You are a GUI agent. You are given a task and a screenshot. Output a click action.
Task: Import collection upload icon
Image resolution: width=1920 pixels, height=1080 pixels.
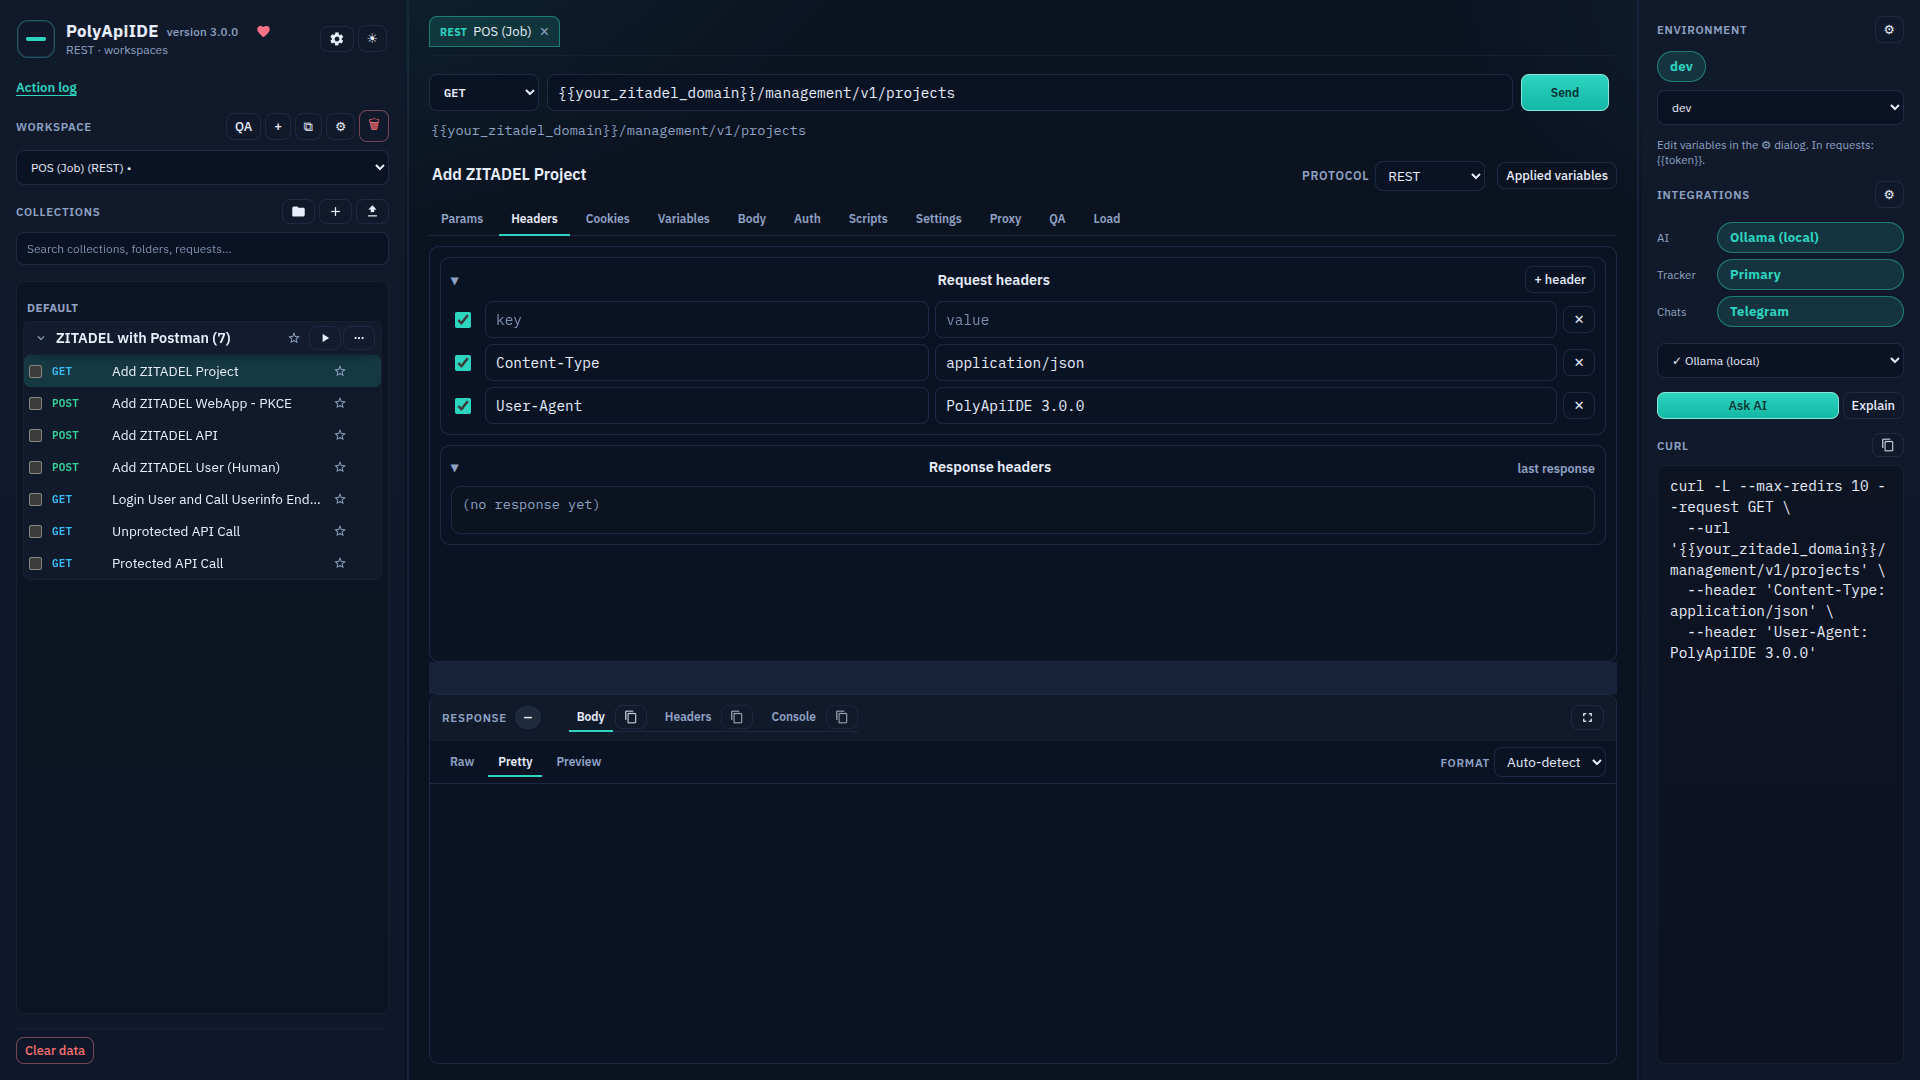[372, 212]
